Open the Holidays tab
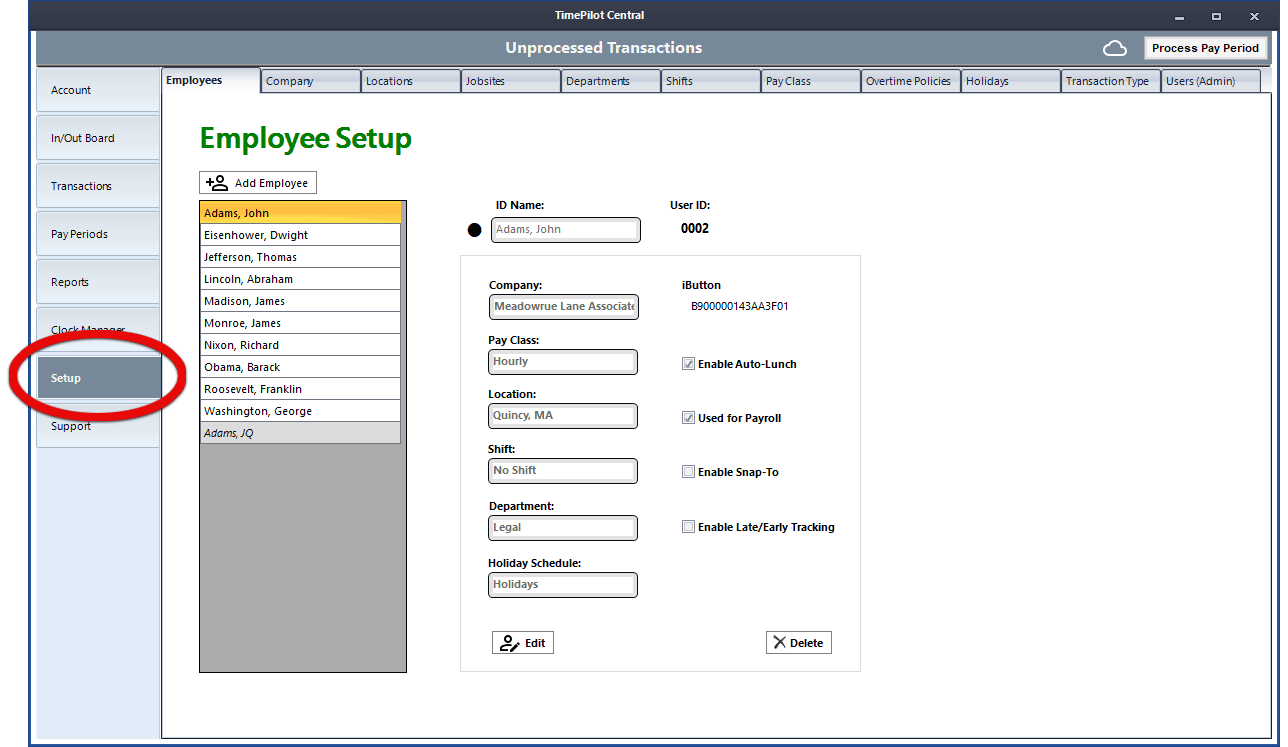Image resolution: width=1288 pixels, height=747 pixels. point(1010,80)
